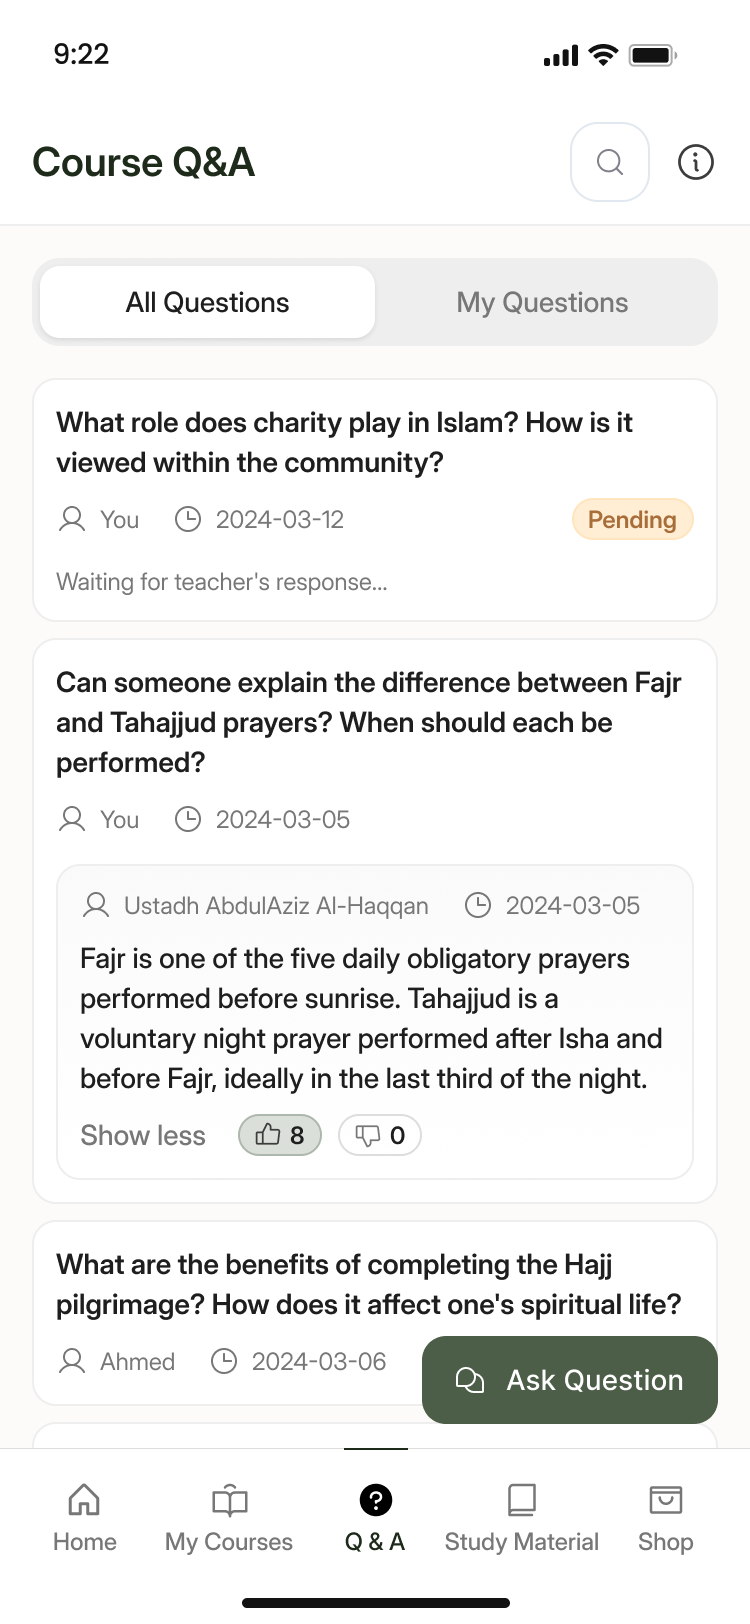
Task: Tap the Pending status badge
Action: click(632, 520)
